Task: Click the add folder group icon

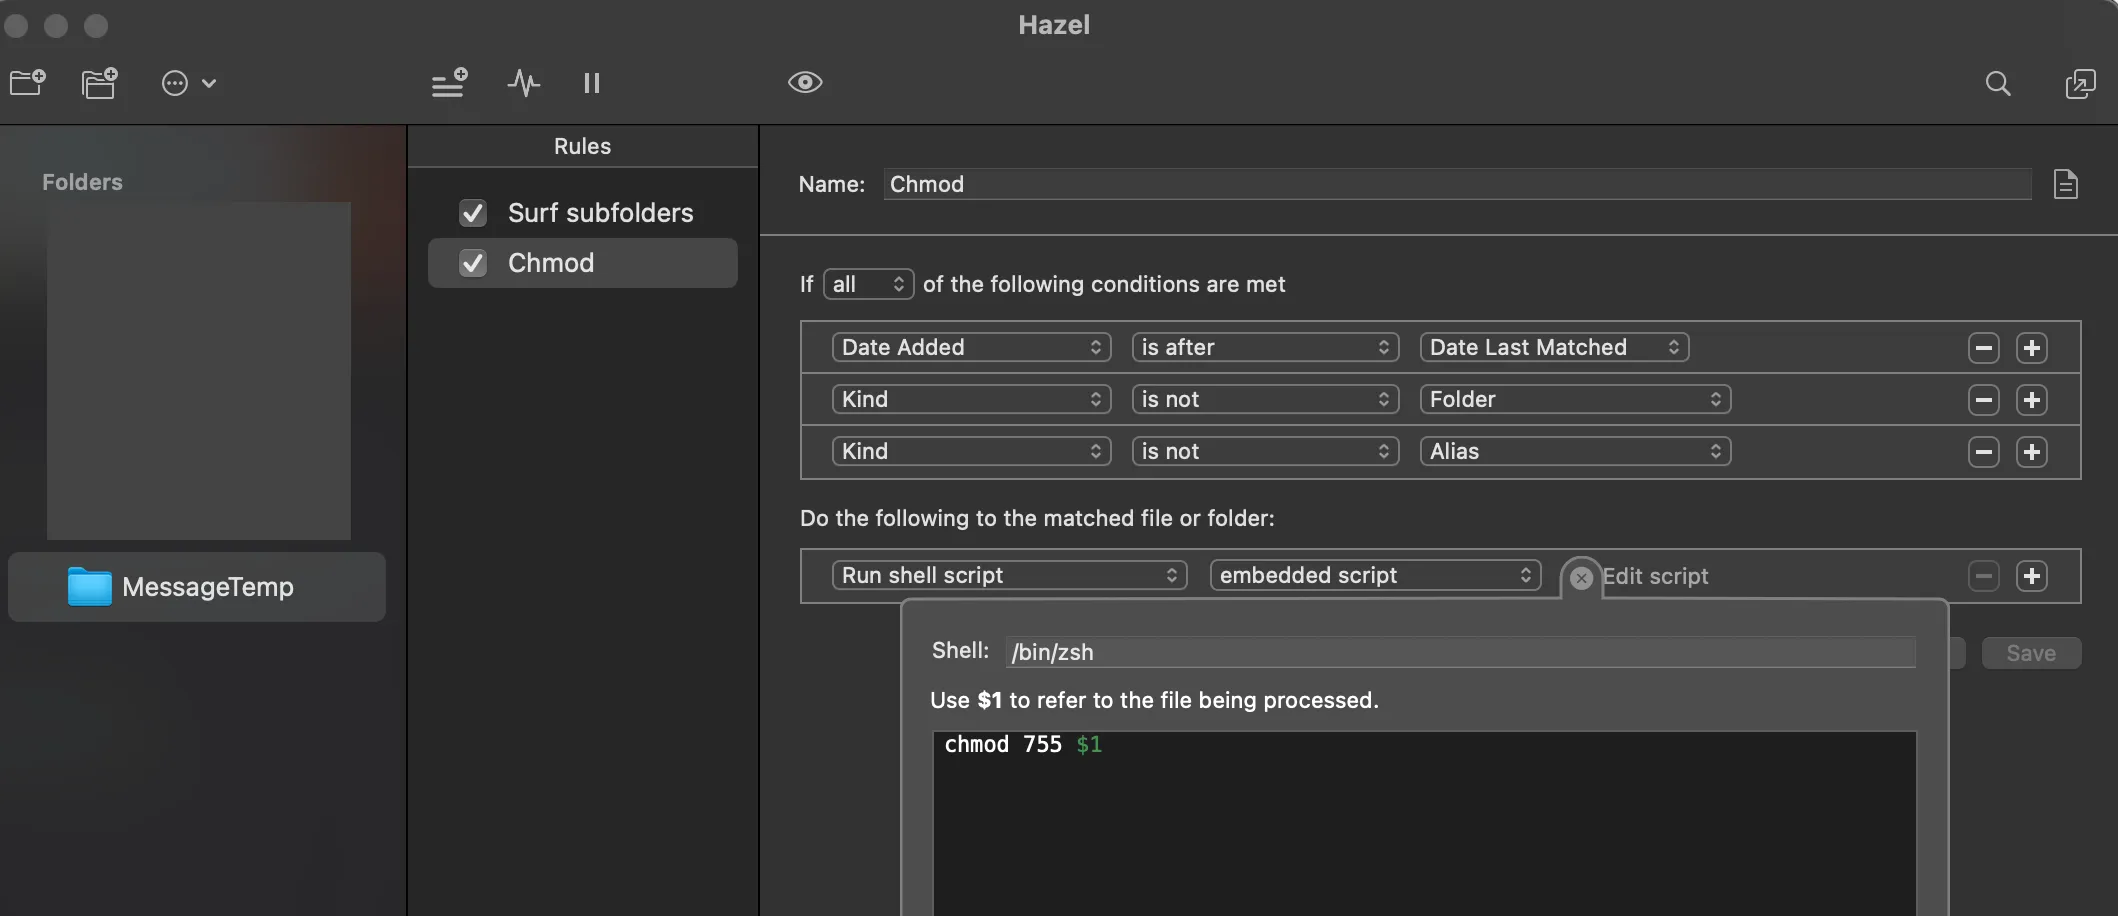Action: coord(99,82)
